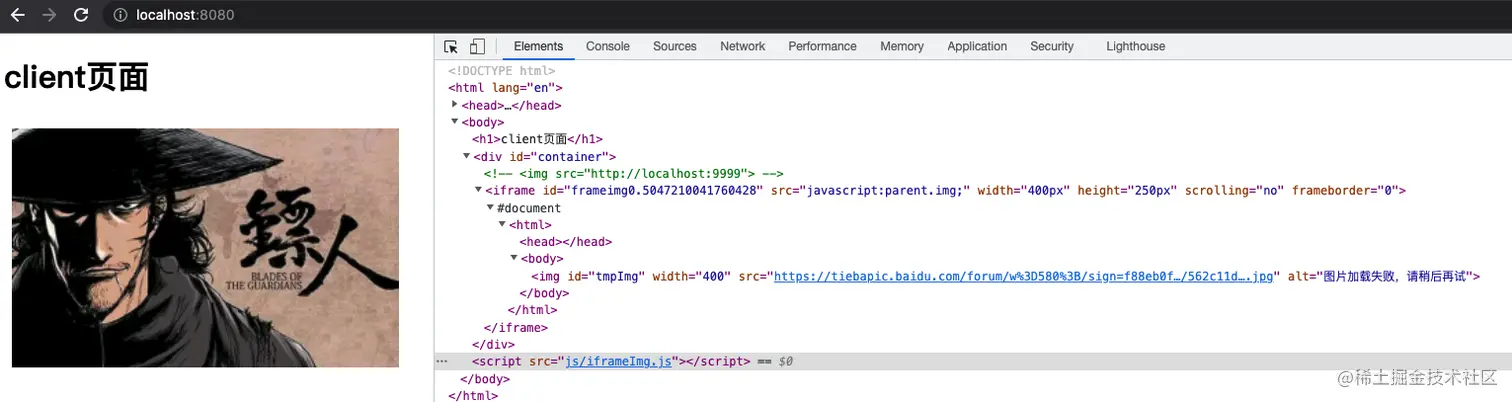Open the Sources tab
Screen dimensions: 1512x402
pos(675,46)
